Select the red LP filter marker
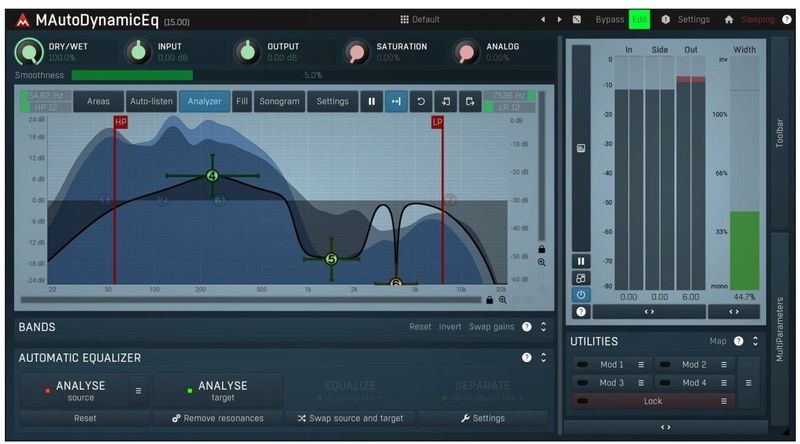The image size is (800, 444). (x=437, y=122)
